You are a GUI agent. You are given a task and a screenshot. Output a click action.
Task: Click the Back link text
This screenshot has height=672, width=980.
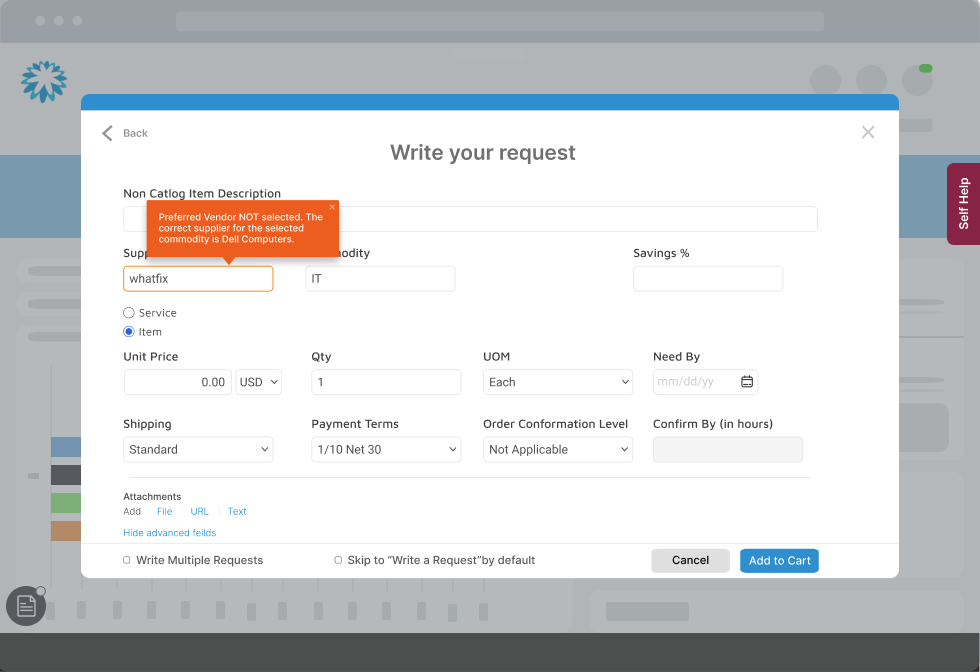coord(135,133)
